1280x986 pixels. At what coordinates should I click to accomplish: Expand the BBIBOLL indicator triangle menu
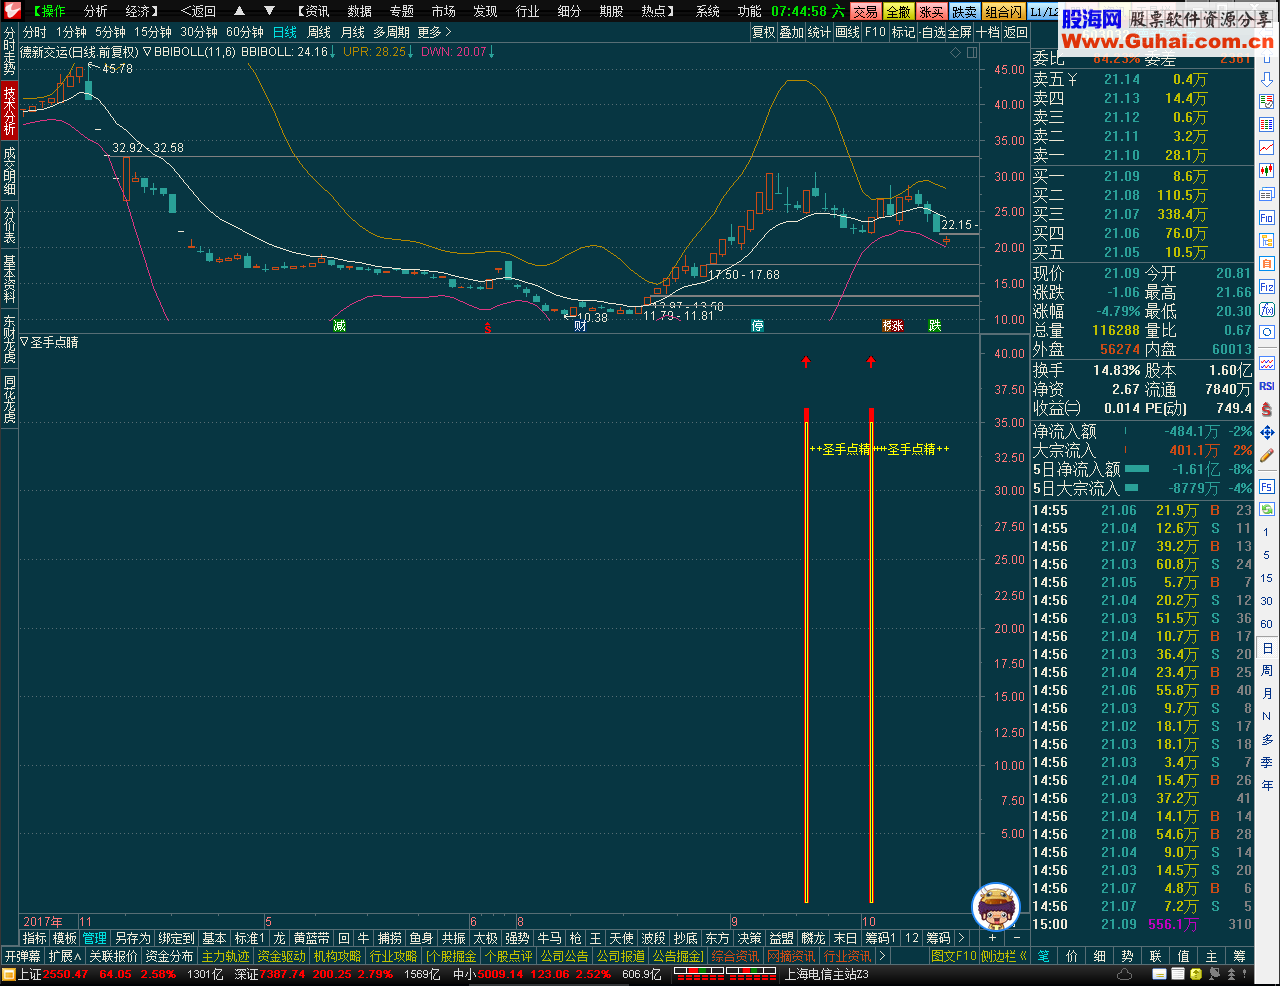(x=147, y=52)
